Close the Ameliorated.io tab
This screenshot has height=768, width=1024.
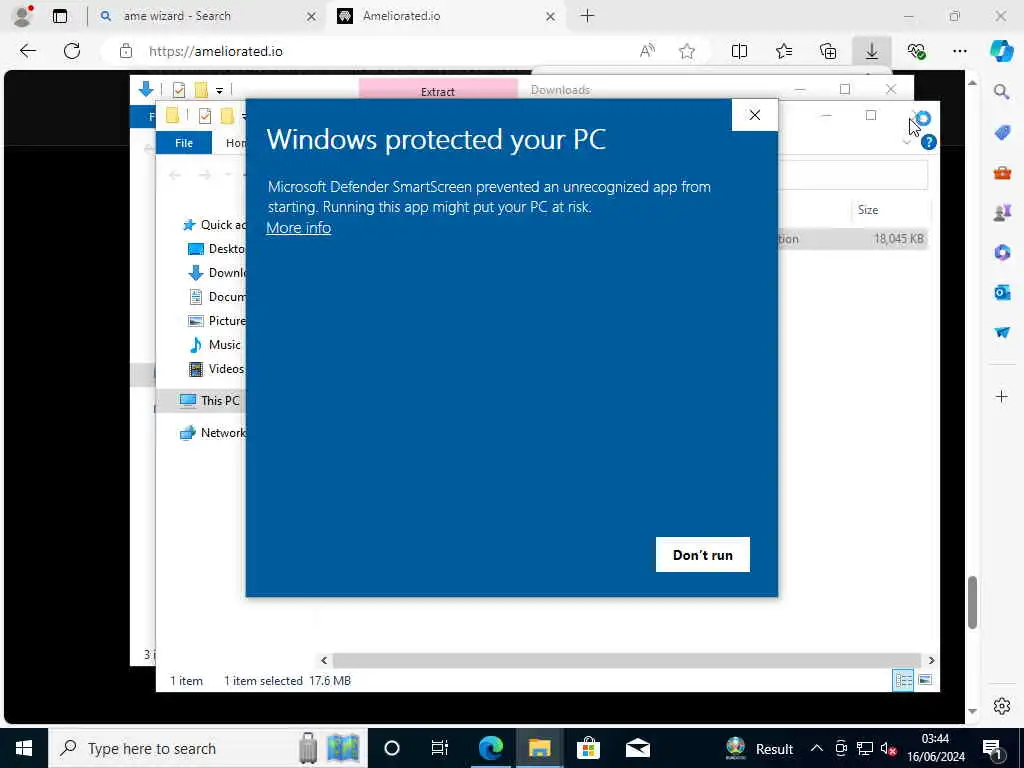551,16
